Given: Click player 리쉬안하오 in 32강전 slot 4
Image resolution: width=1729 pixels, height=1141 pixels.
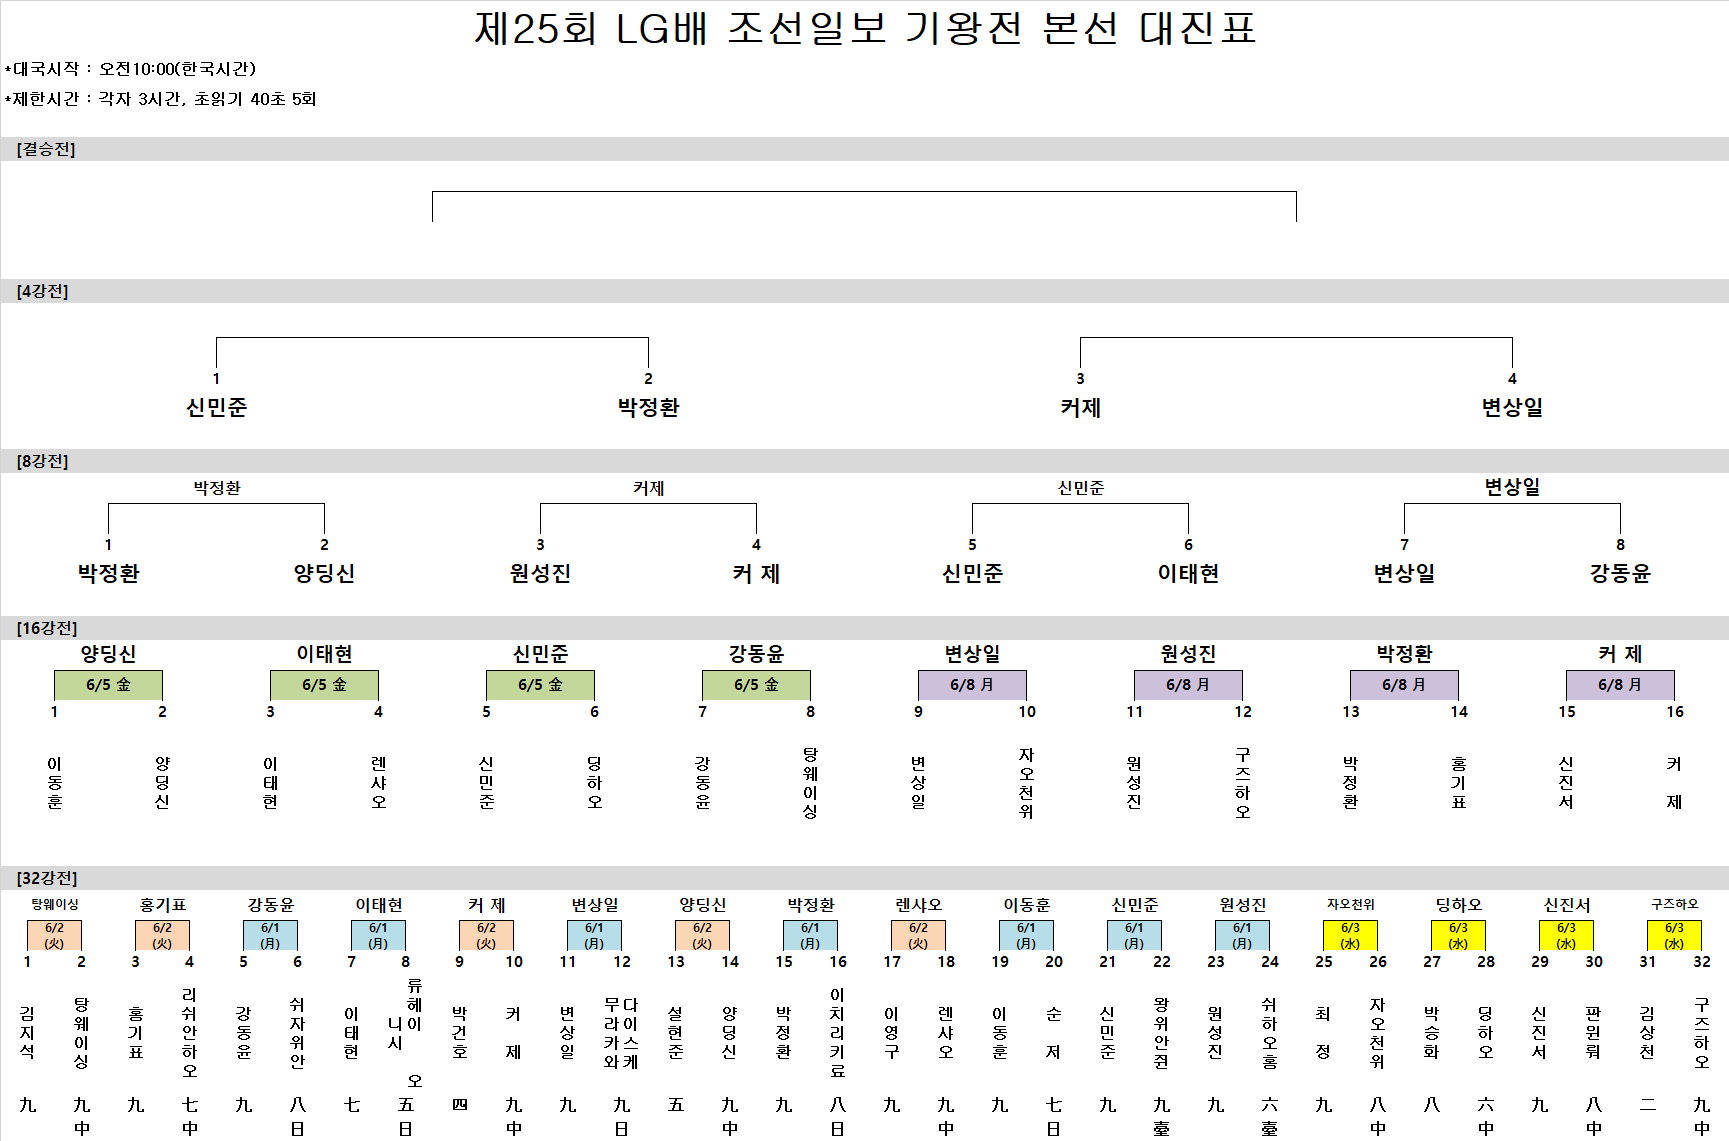Looking at the screenshot, I should tap(189, 1033).
